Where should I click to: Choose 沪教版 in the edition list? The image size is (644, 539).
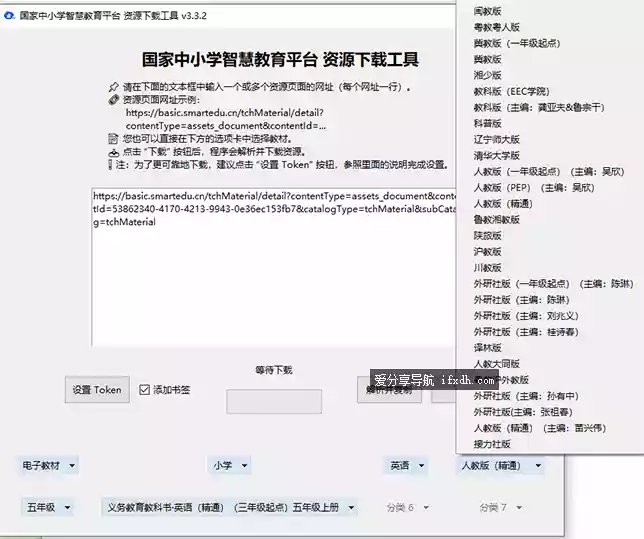(488, 251)
